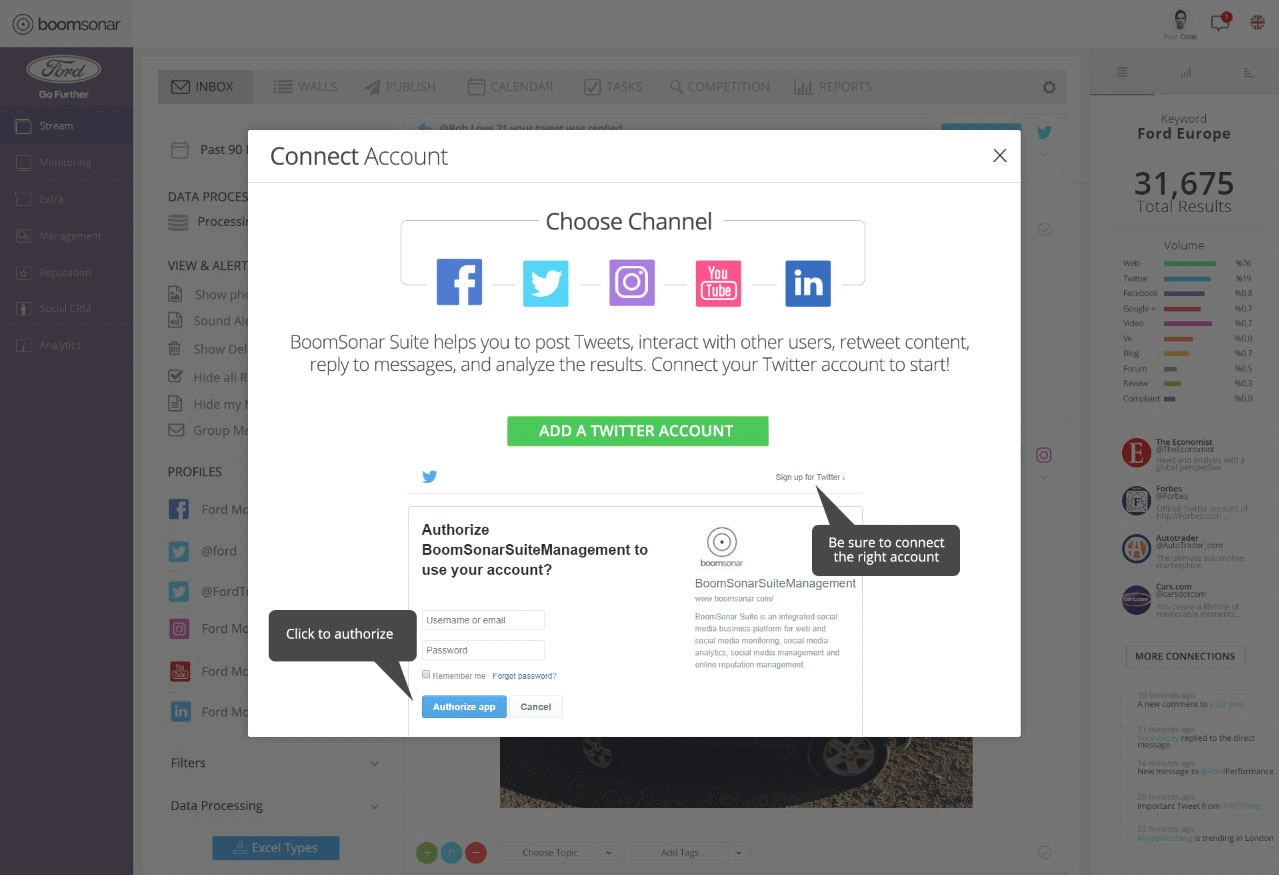The width and height of the screenshot is (1279, 875).
Task: Open the notifications message icon
Action: point(1220,22)
